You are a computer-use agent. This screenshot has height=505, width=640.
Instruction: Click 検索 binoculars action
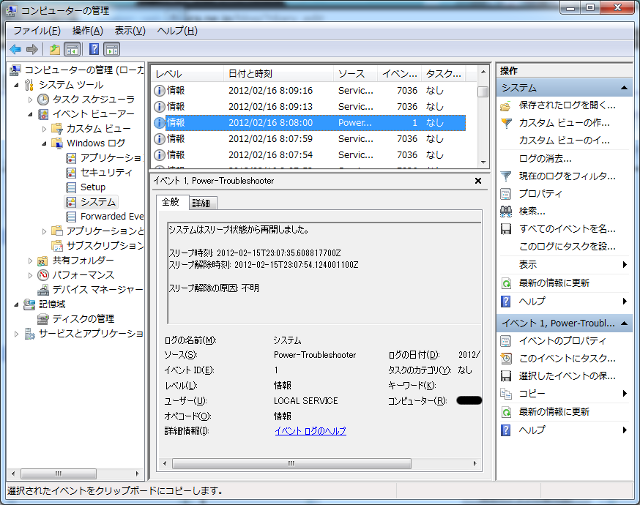coord(532,211)
